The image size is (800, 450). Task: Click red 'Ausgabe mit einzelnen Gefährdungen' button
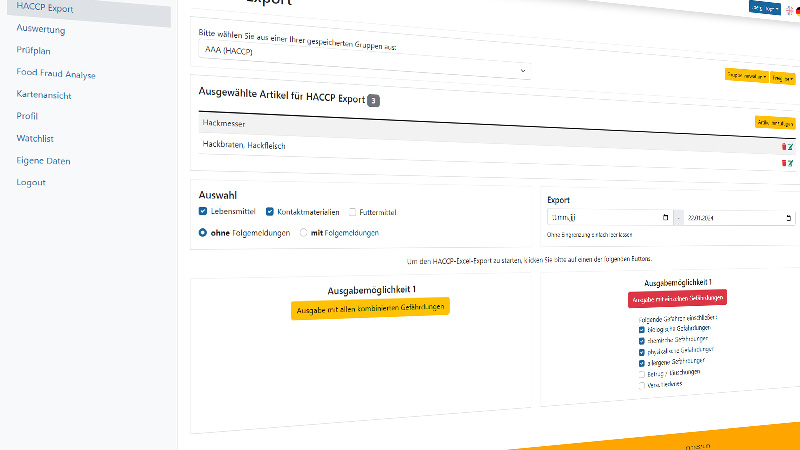pos(677,298)
